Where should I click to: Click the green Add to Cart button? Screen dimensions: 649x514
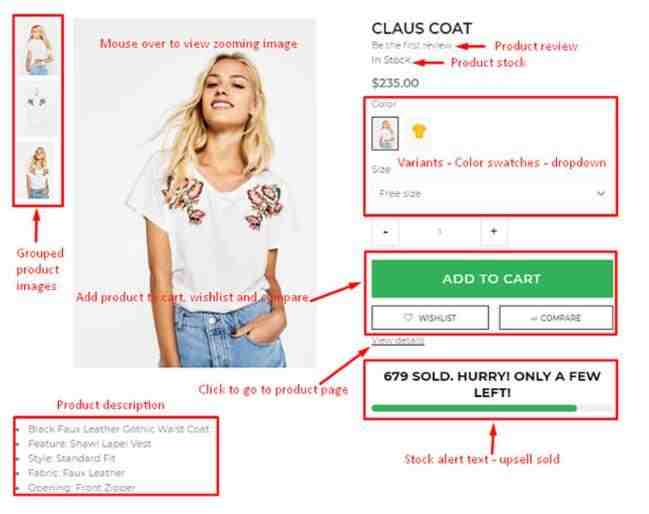click(x=492, y=279)
